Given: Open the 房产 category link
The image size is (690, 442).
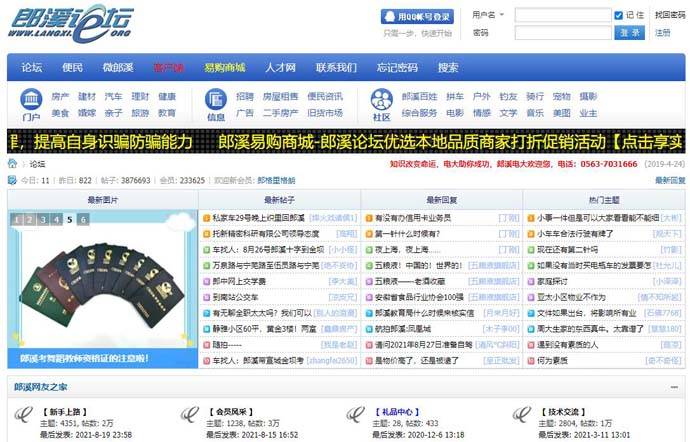Looking at the screenshot, I should (60, 96).
